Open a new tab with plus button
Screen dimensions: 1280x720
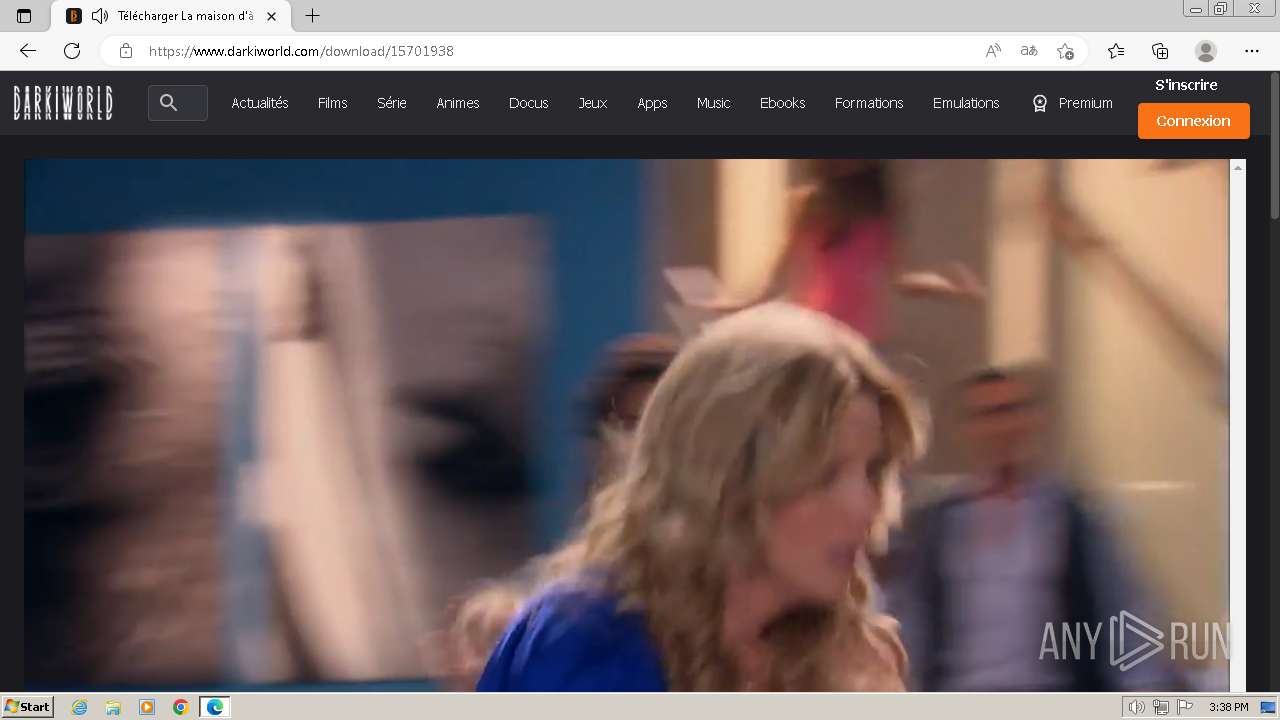click(313, 16)
